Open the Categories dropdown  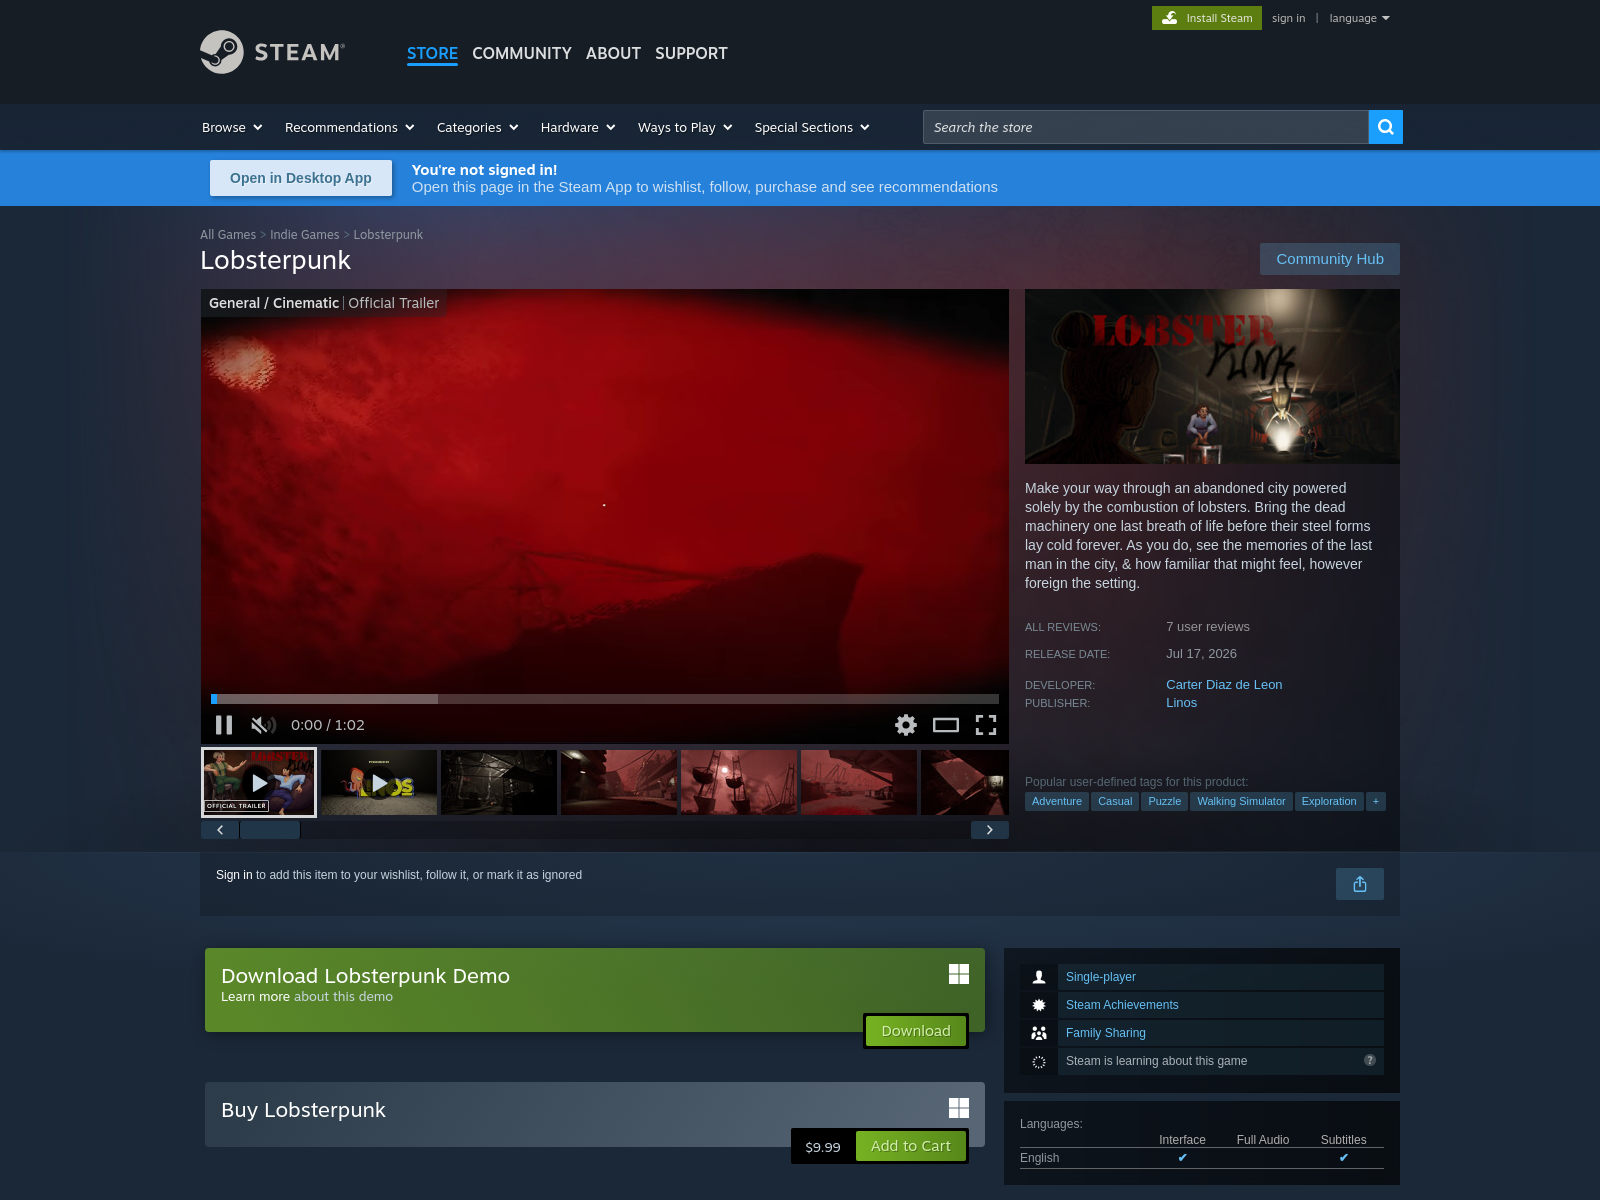477,127
